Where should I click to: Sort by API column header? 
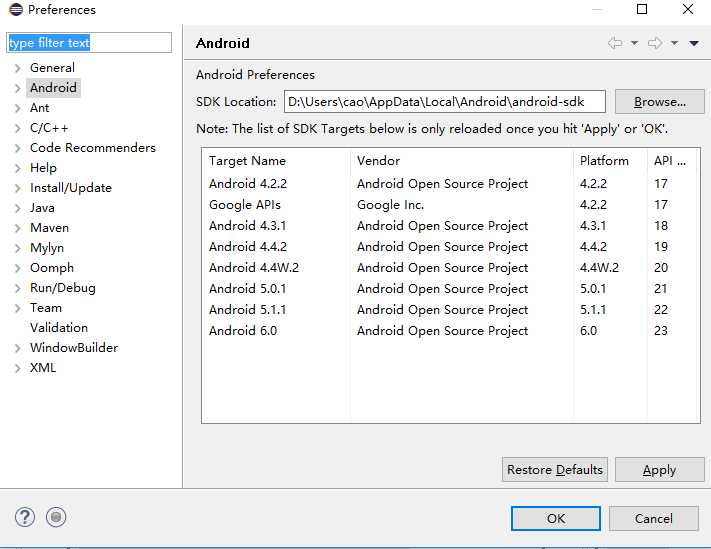[673, 161]
